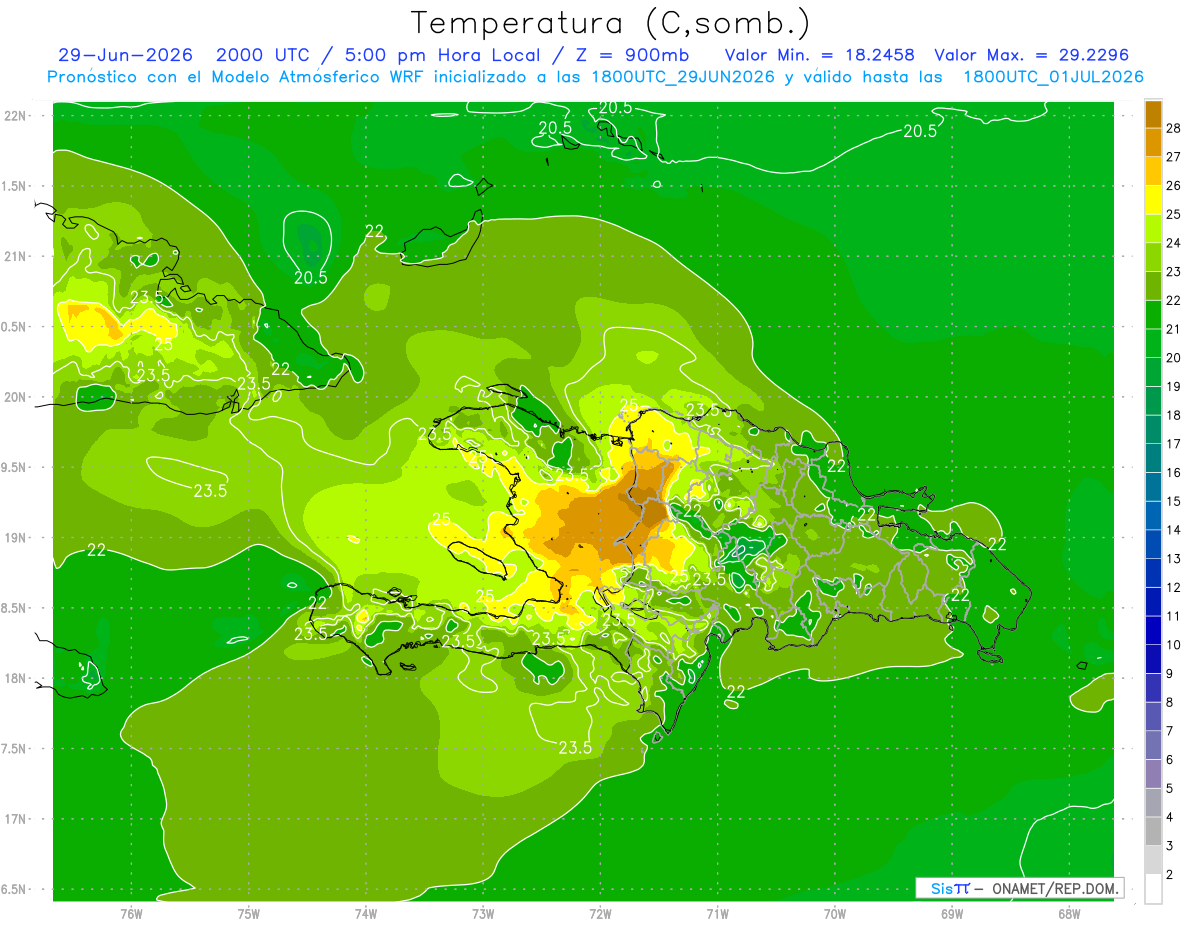Screen dimensions: 1200x927
Task: Click the "22N" latitude axis label
Action: pos(15,116)
